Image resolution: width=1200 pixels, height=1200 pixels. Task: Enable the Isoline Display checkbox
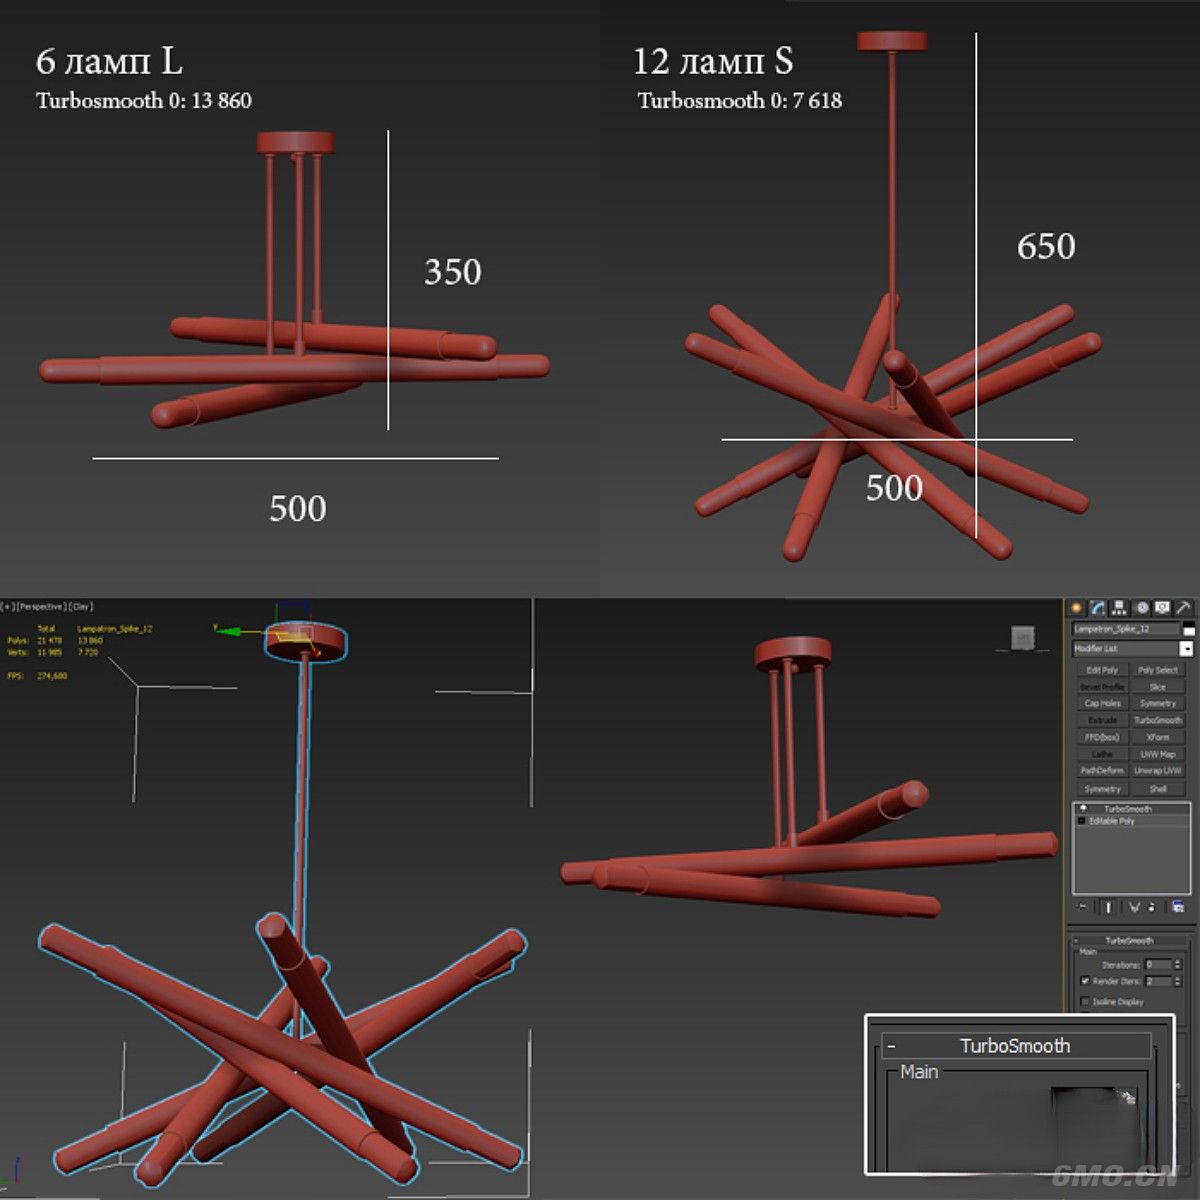coord(1085,1001)
